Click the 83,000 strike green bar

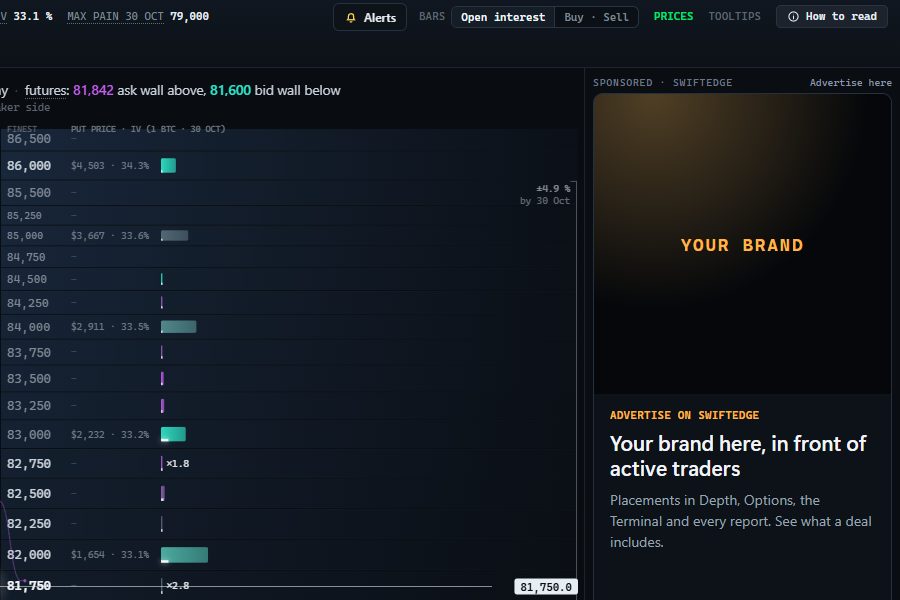click(173, 435)
